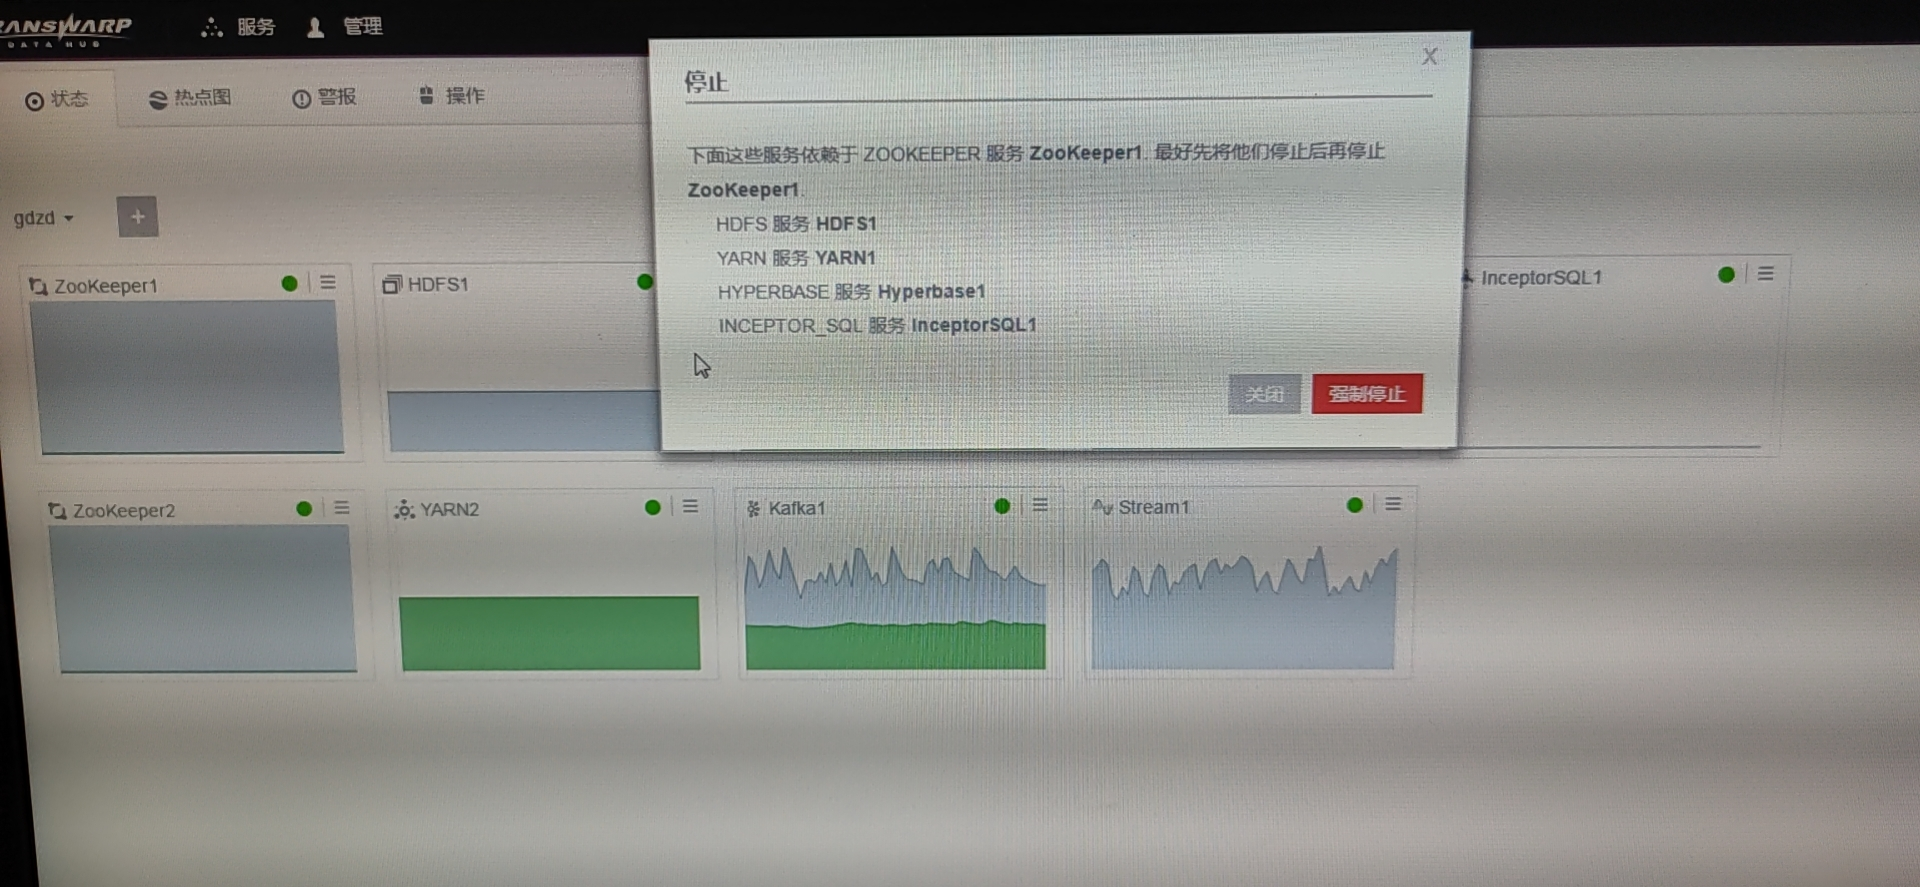Screen dimensions: 1920x887
Task: Open the ZooKeeper1 service title
Action: pyautogui.click(x=106, y=286)
